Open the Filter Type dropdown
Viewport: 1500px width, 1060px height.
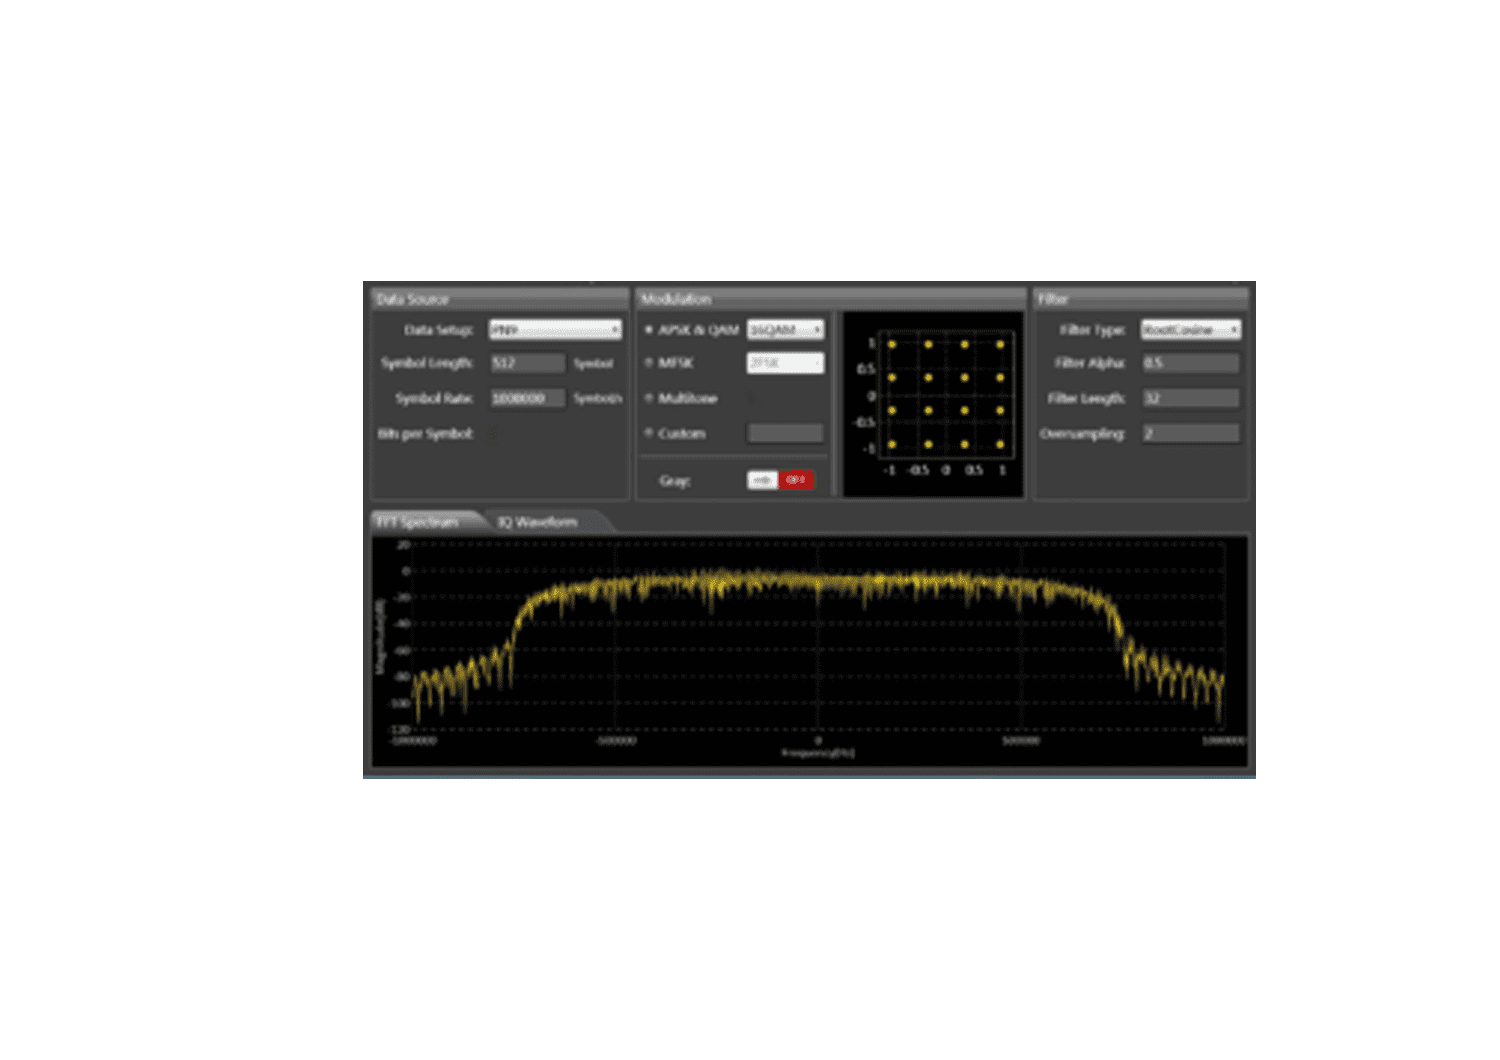pos(1191,329)
